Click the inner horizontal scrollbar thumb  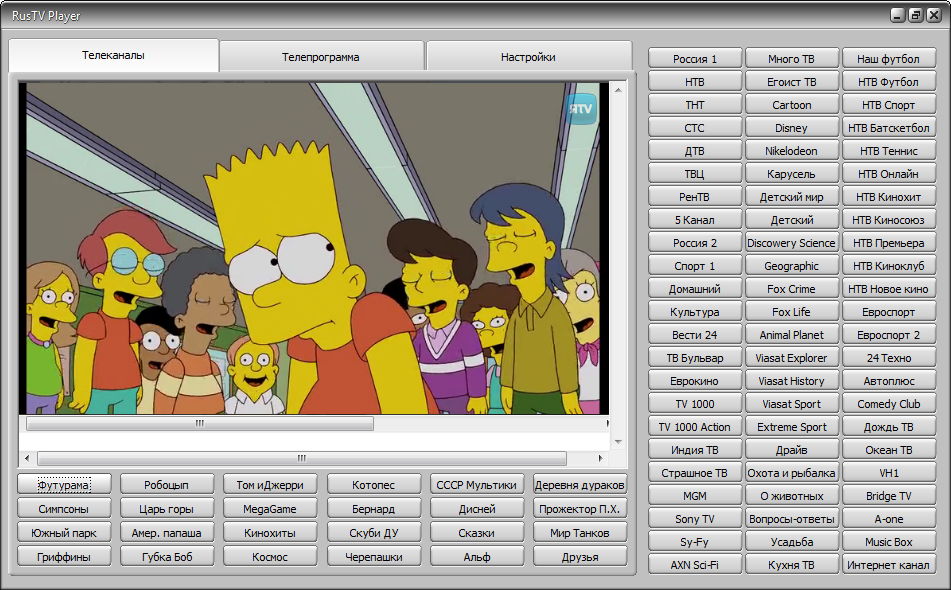click(200, 423)
